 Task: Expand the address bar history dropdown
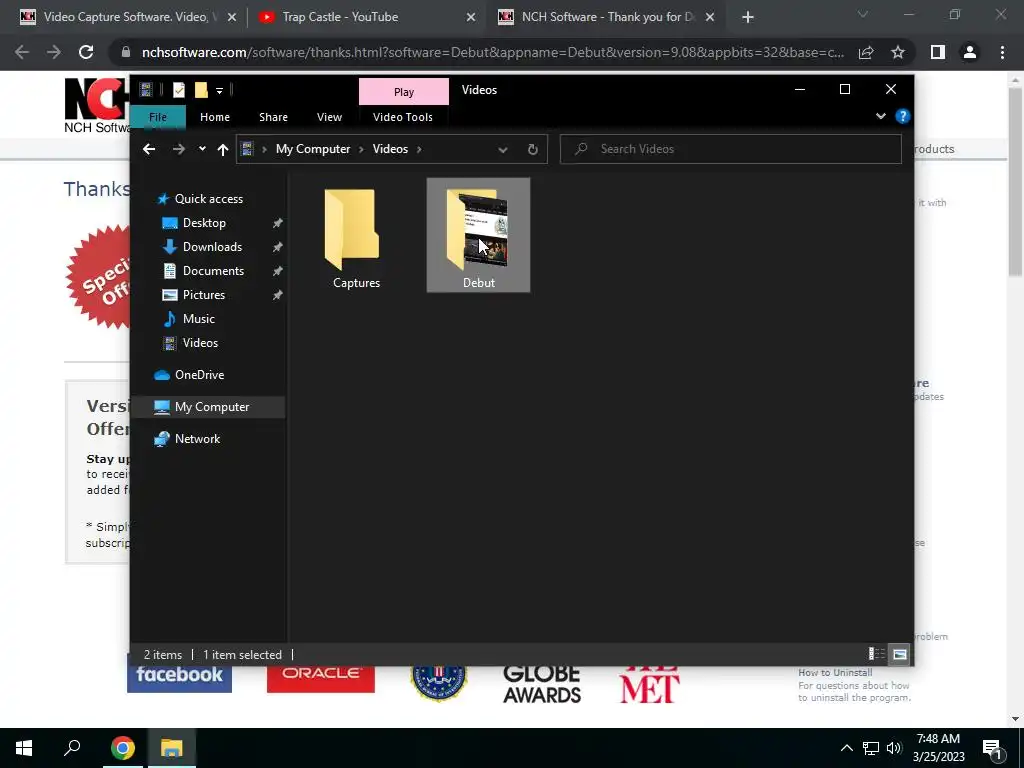tap(503, 150)
